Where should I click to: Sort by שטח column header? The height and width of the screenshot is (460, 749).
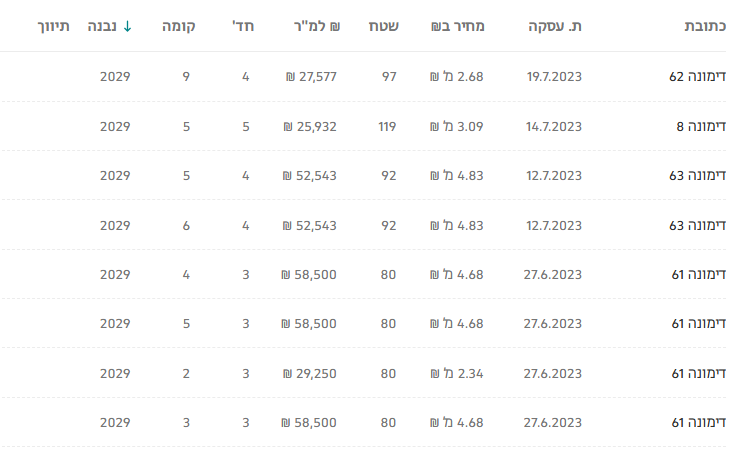pos(384,26)
